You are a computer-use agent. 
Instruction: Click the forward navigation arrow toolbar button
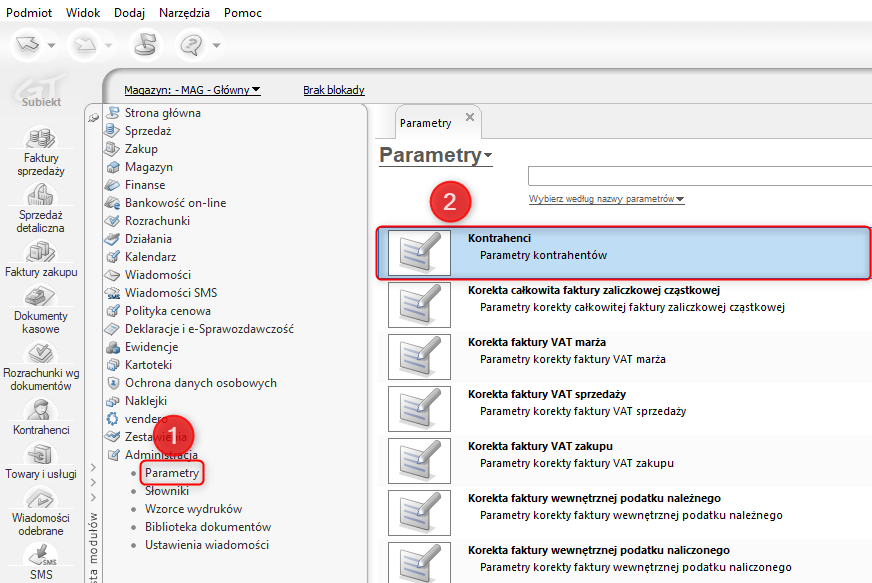tap(85, 45)
